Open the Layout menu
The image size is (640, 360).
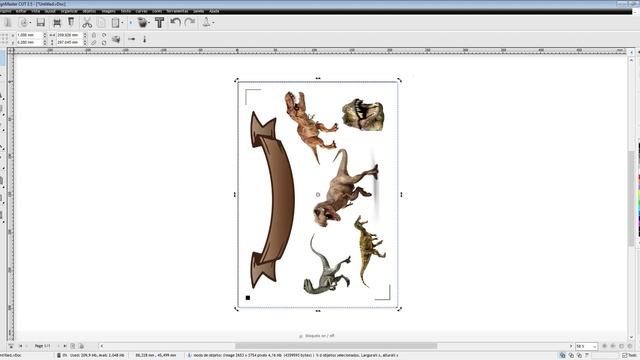tap(50, 11)
